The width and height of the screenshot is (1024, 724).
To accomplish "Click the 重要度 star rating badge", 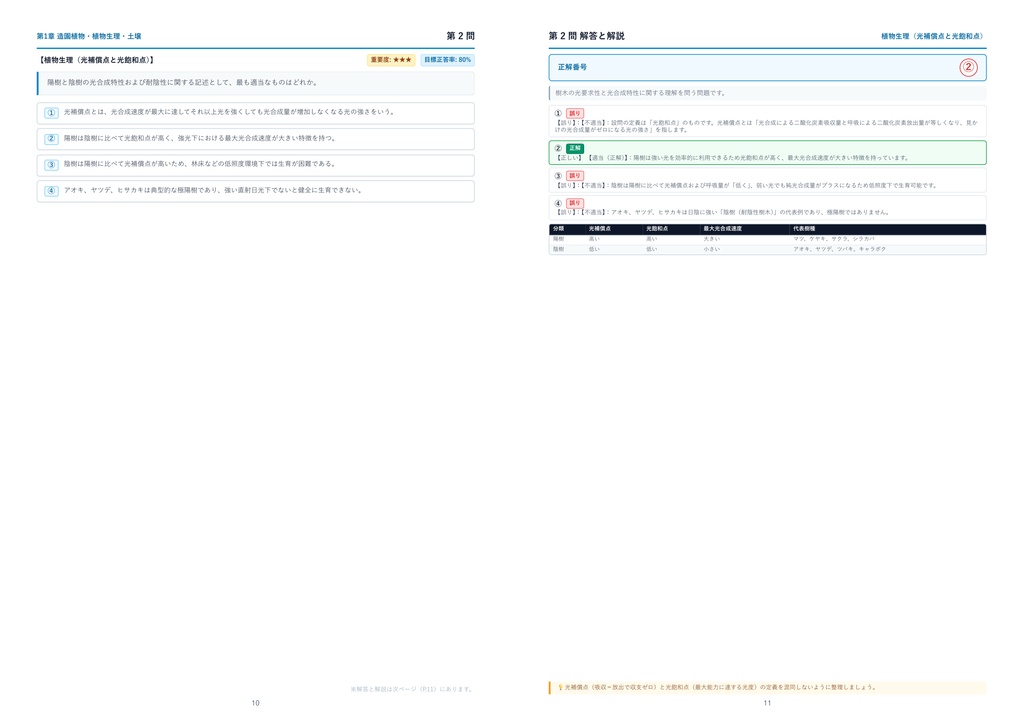I will 391,60.
